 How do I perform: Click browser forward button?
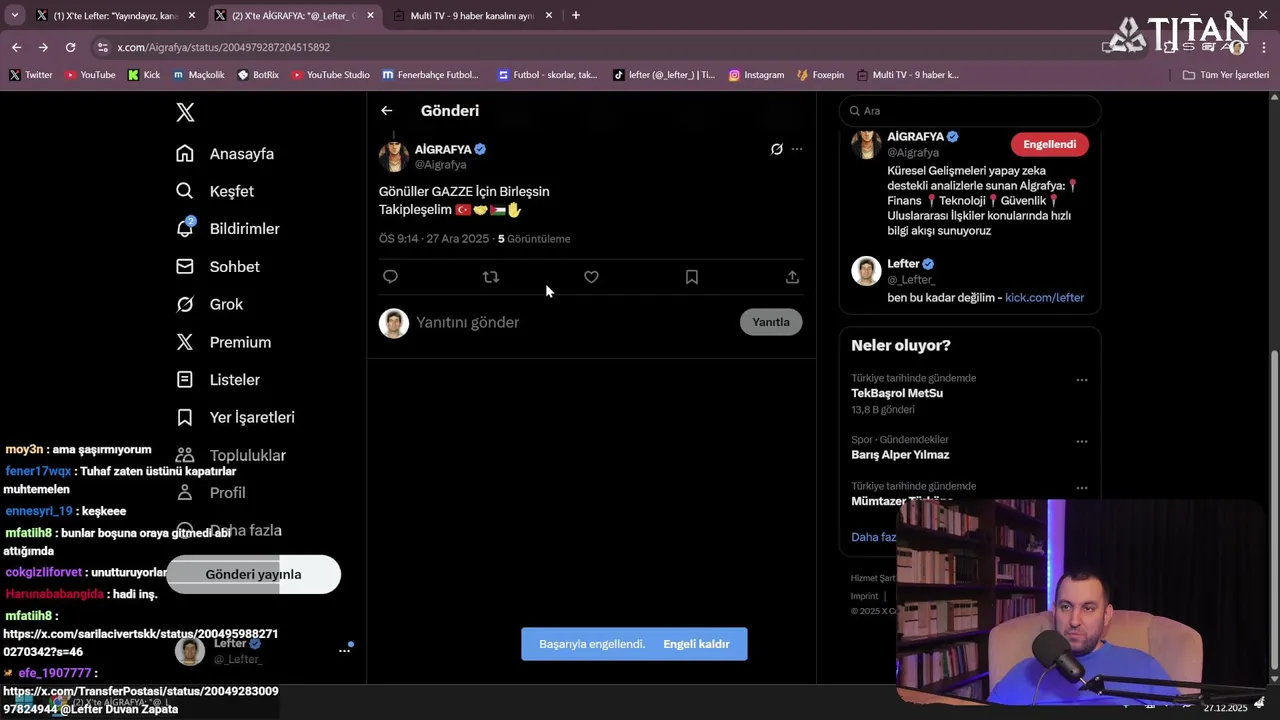click(43, 47)
